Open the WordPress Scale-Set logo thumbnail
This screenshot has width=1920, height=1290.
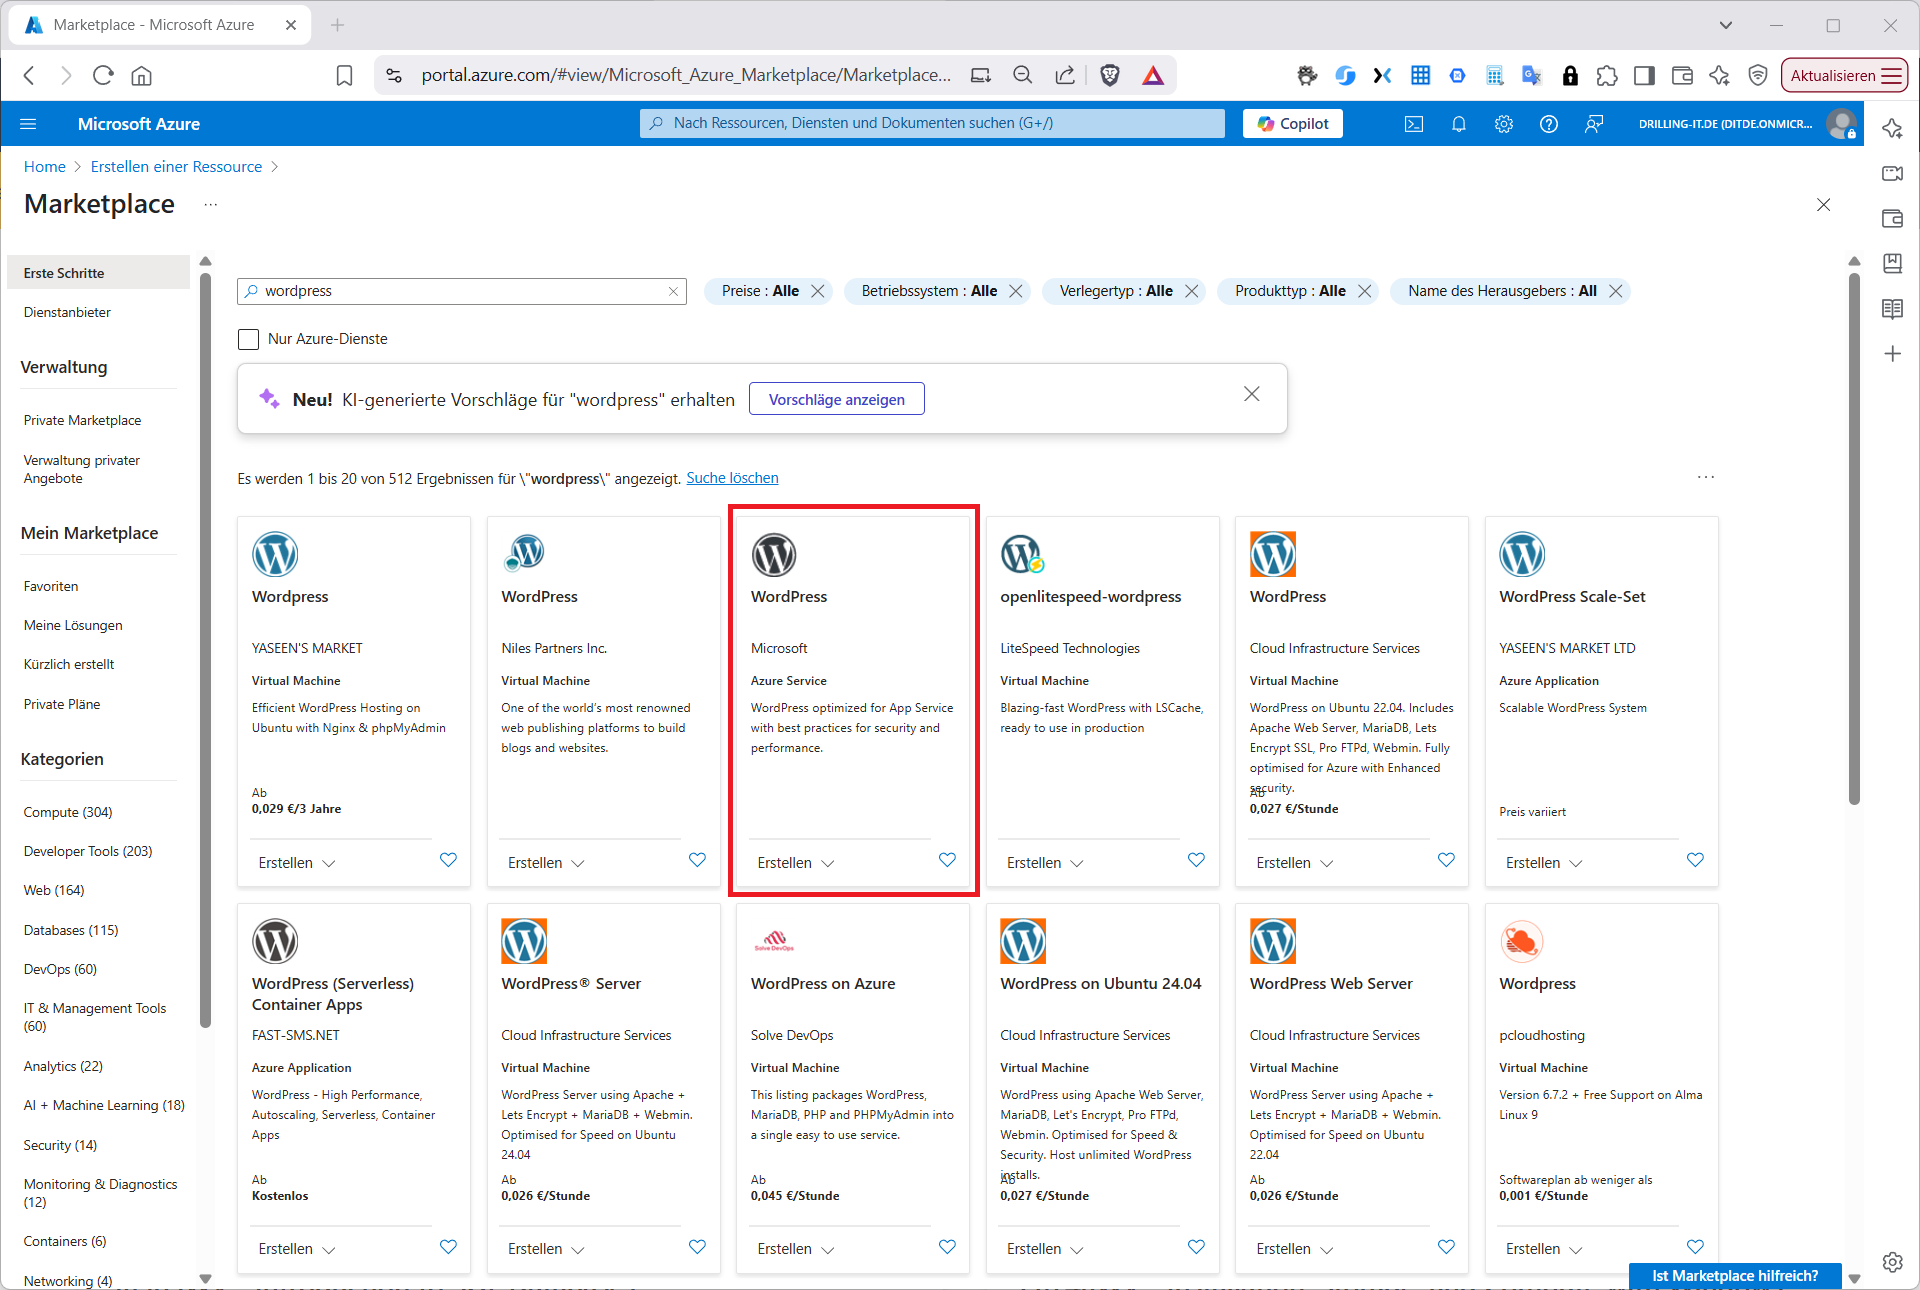pos(1522,554)
